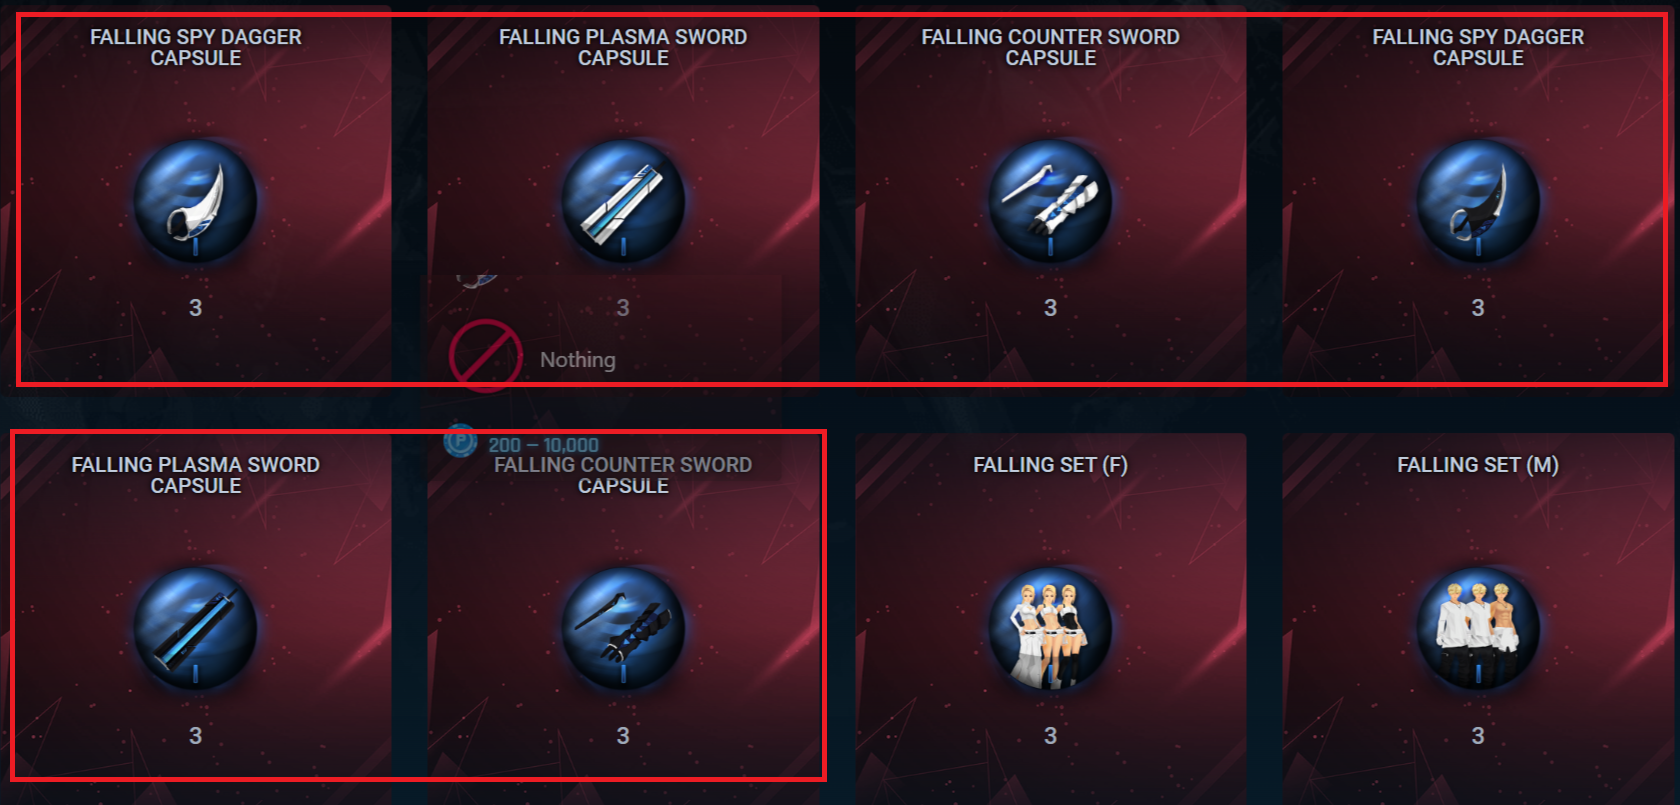Click quantity 3 below black Plasma Sword
This screenshot has height=805, width=1680.
pos(195,736)
